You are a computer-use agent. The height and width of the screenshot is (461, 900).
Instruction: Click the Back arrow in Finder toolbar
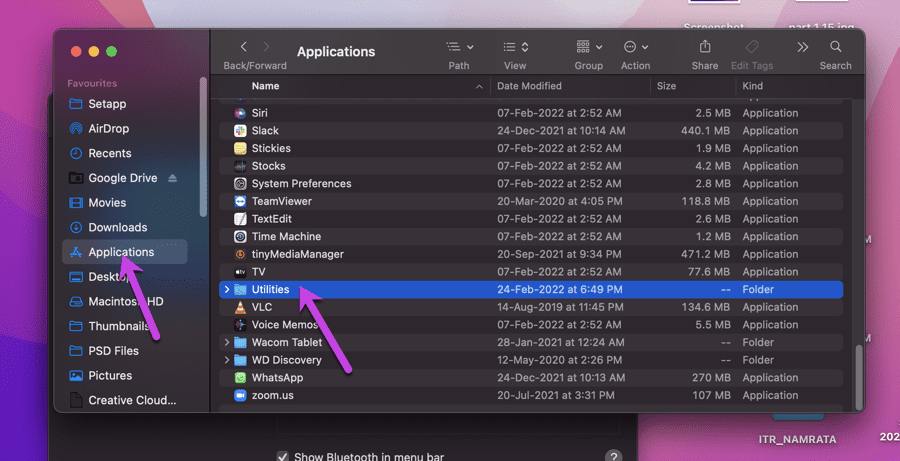[x=244, y=47]
